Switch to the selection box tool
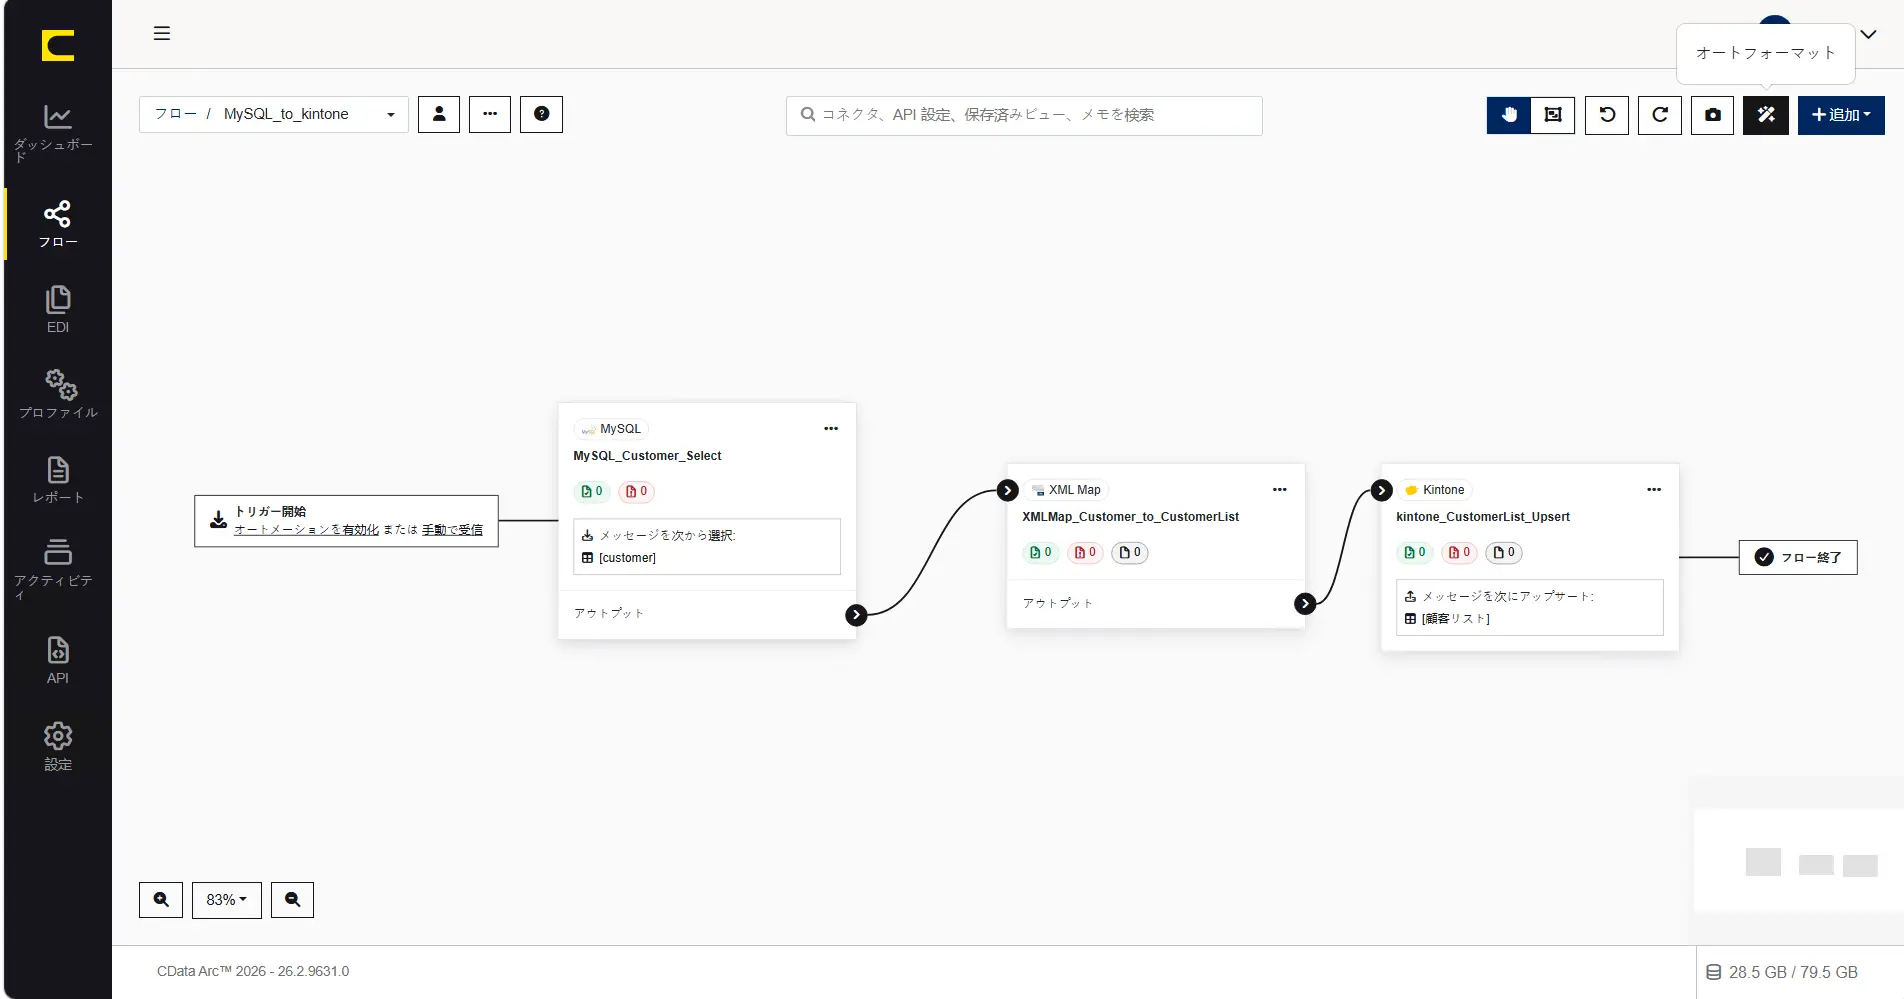 tap(1553, 115)
